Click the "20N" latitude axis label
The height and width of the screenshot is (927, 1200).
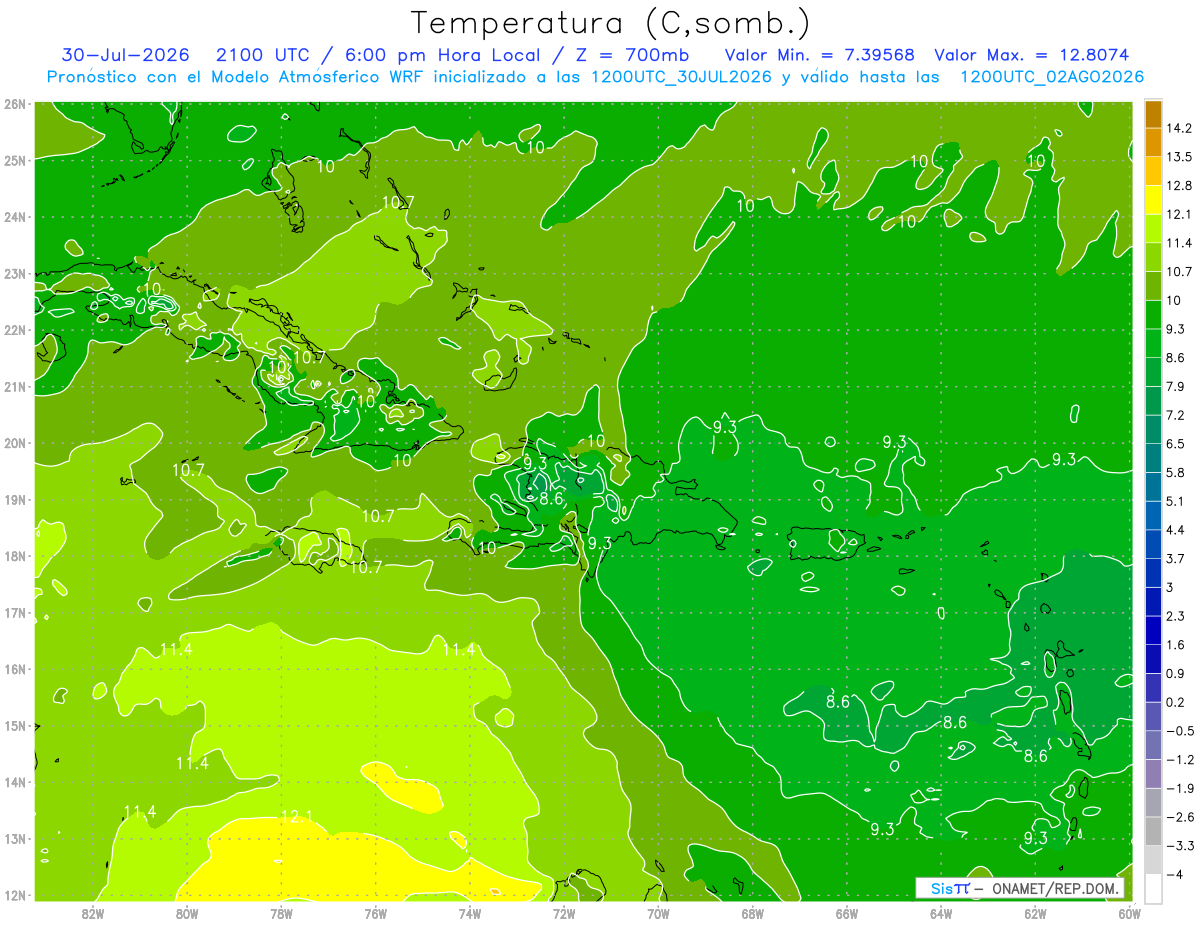(x=14, y=443)
